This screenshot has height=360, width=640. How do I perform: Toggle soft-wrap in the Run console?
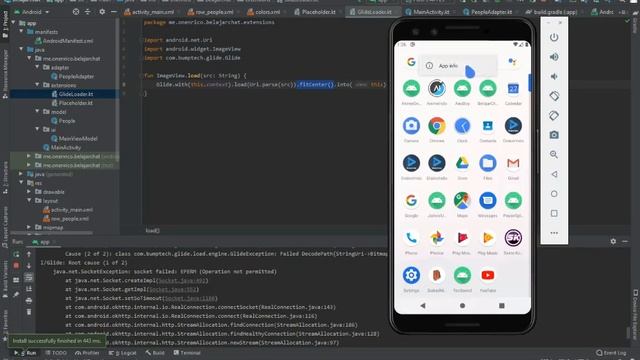pos(29,278)
